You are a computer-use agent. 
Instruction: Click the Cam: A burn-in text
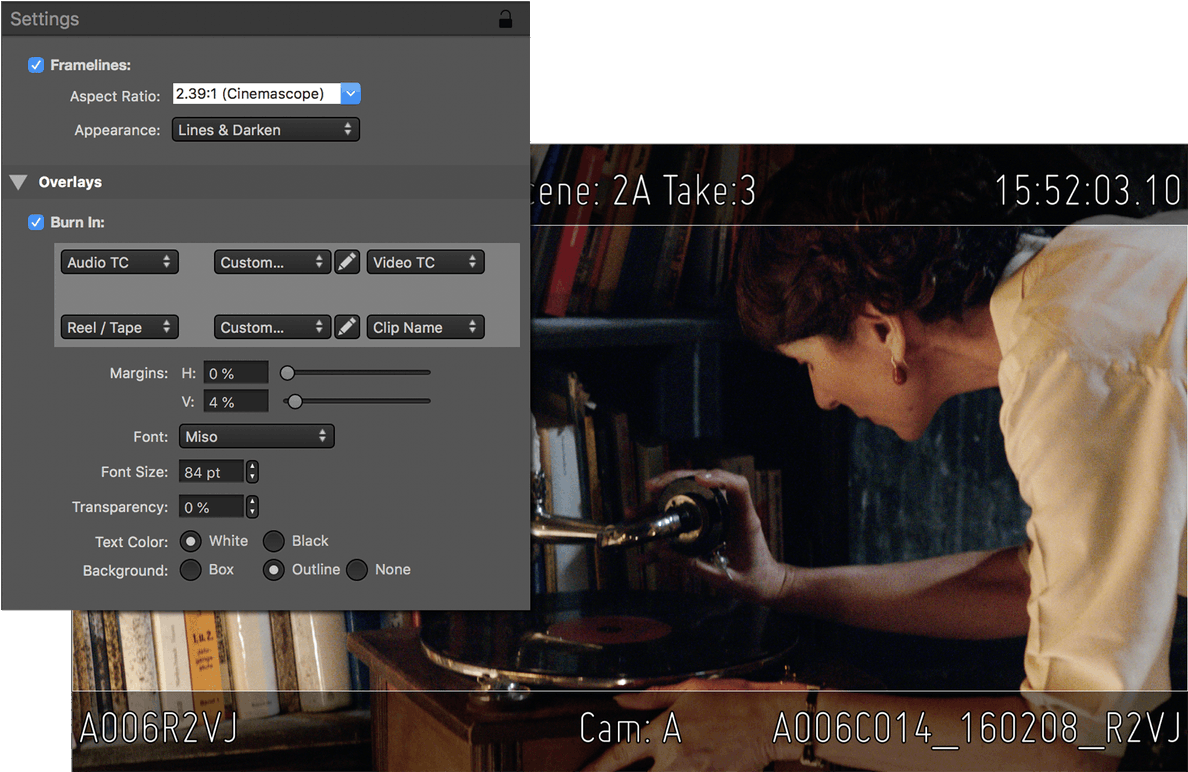click(x=630, y=728)
